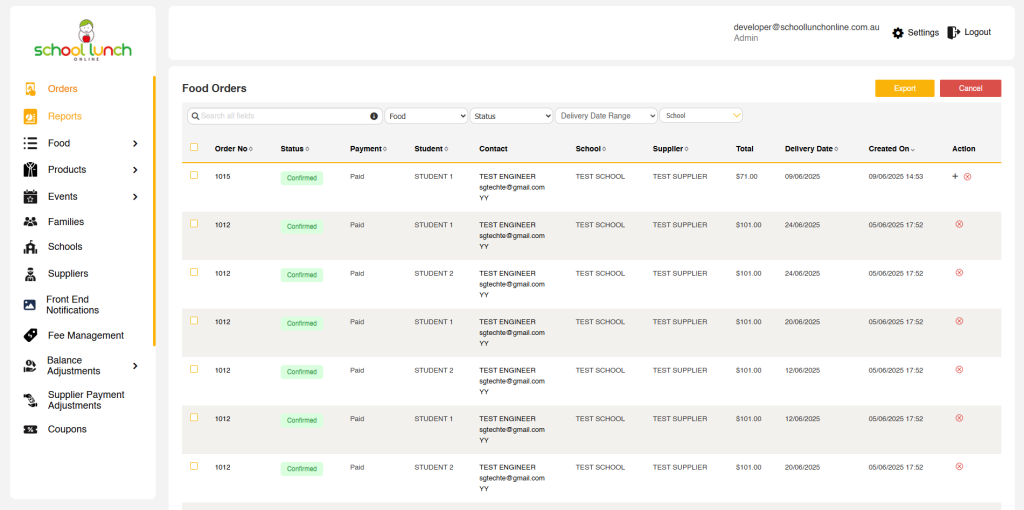This screenshot has height=510, width=1024.
Task: Select checkbox for order 1012 STUDENT 2 24/06/2025
Action: 194,272
